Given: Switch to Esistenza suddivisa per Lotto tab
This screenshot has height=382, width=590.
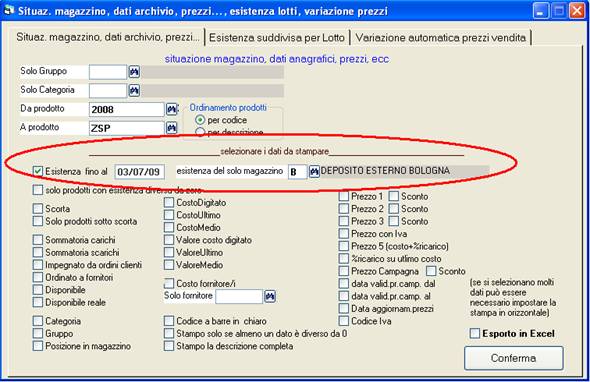Looking at the screenshot, I should [x=277, y=38].
